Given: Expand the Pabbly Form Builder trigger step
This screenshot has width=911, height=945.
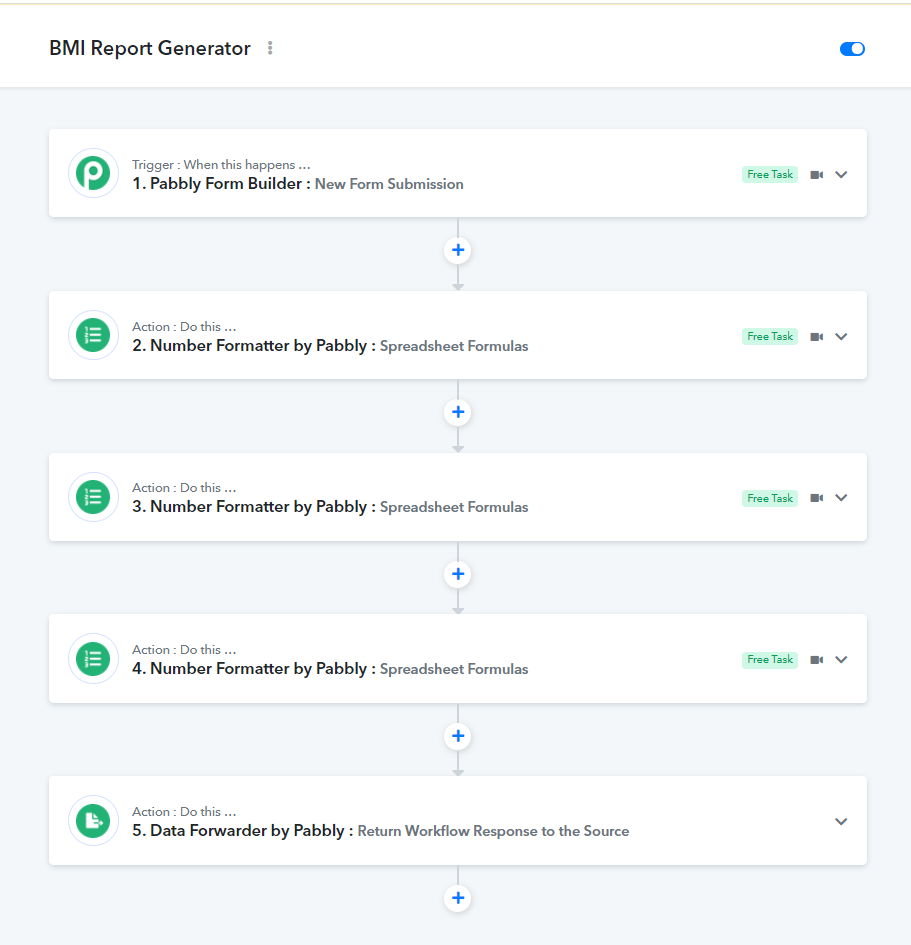Looking at the screenshot, I should tap(841, 175).
